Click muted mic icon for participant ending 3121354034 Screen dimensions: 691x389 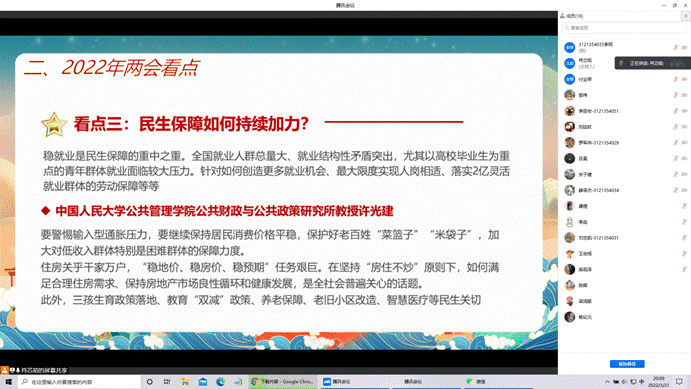point(676,190)
